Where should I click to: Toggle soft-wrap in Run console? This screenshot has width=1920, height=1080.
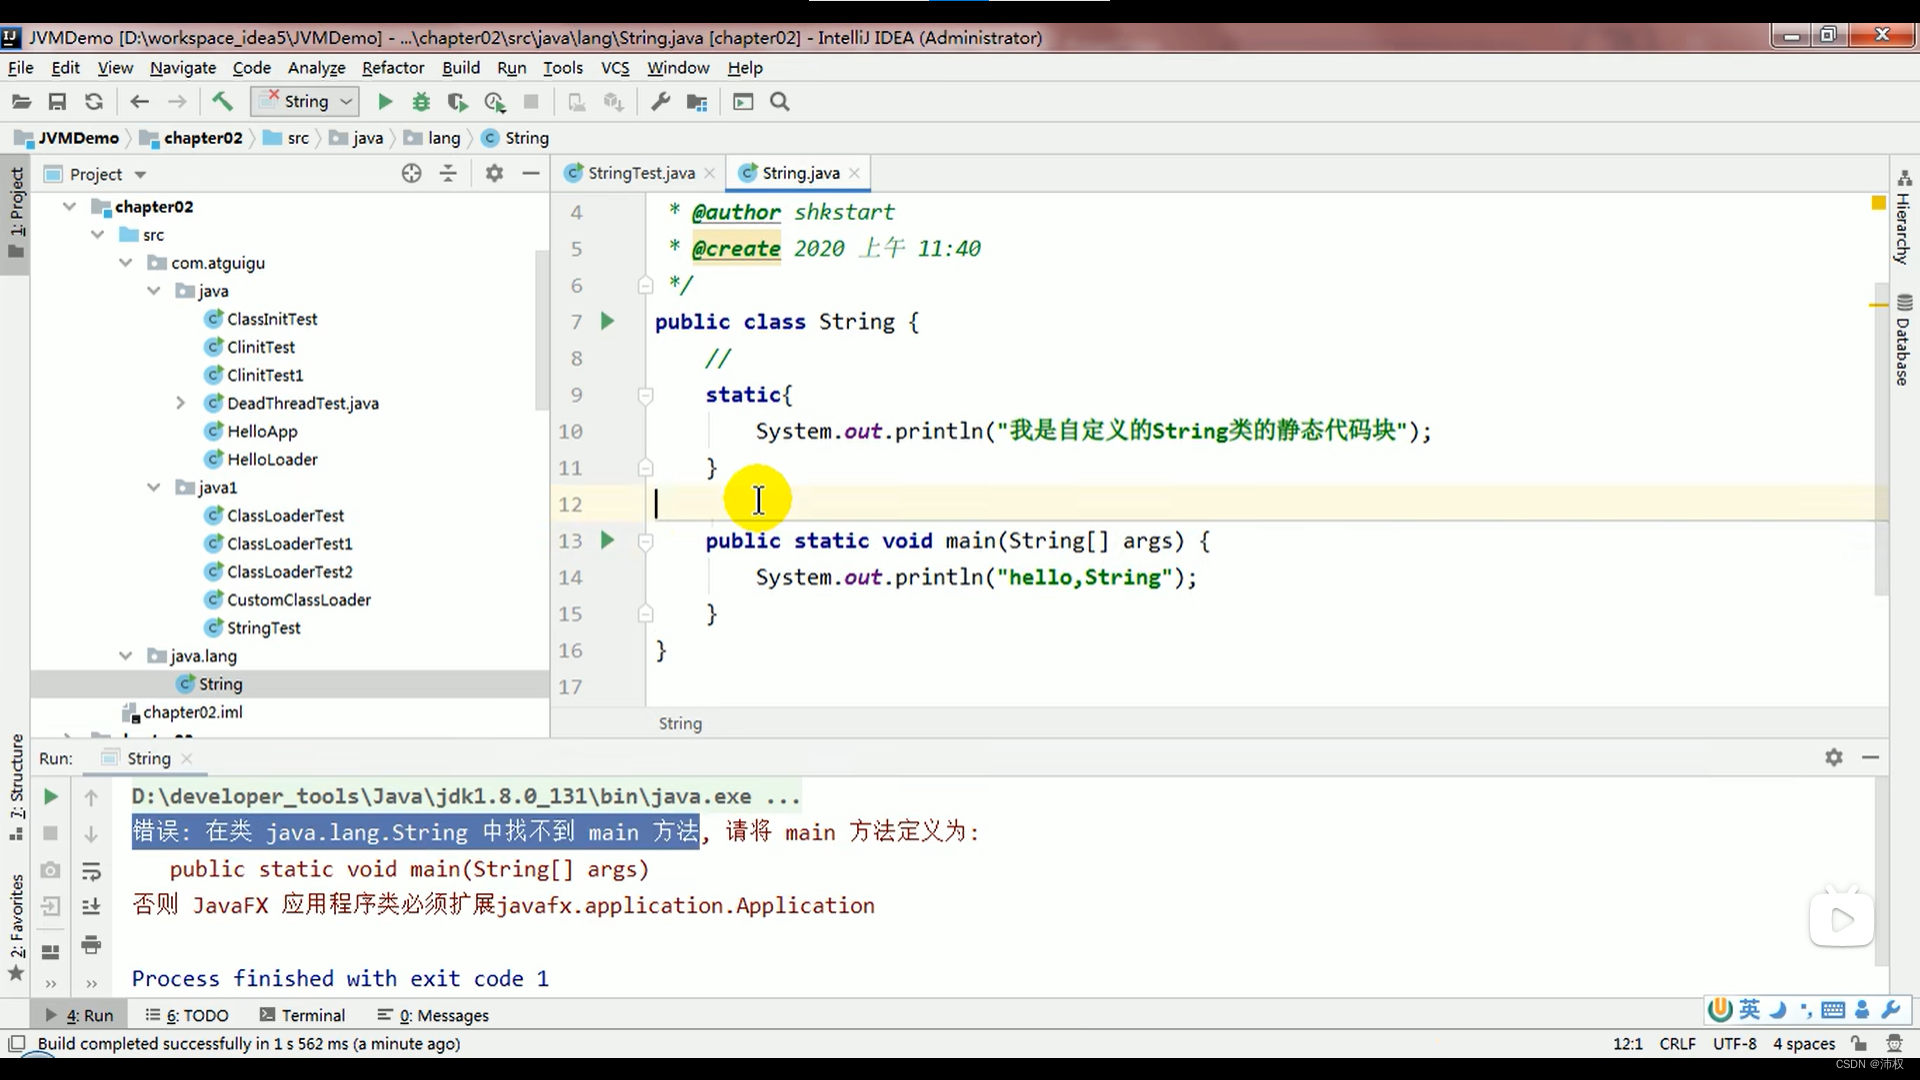pyautogui.click(x=91, y=871)
